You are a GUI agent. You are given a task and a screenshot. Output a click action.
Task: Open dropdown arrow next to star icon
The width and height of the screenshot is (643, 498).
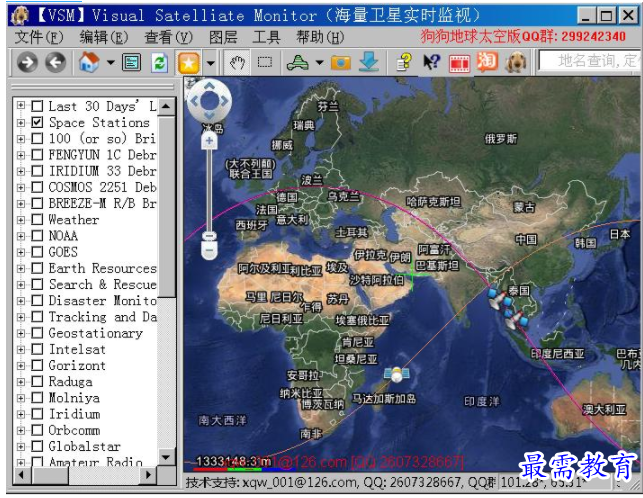[x=211, y=62]
